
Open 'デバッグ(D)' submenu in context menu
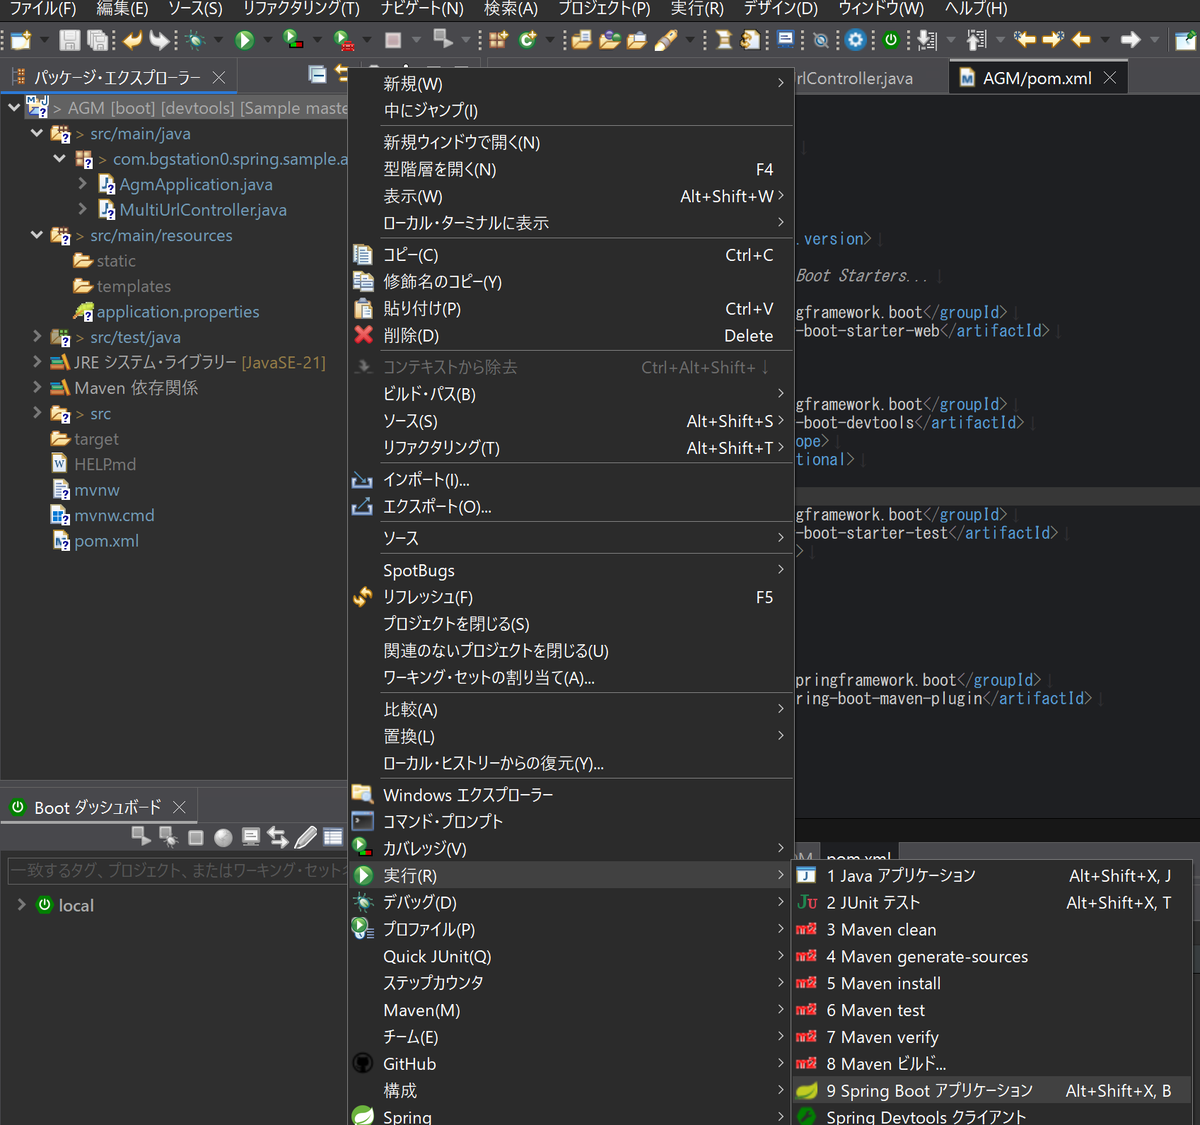[570, 902]
